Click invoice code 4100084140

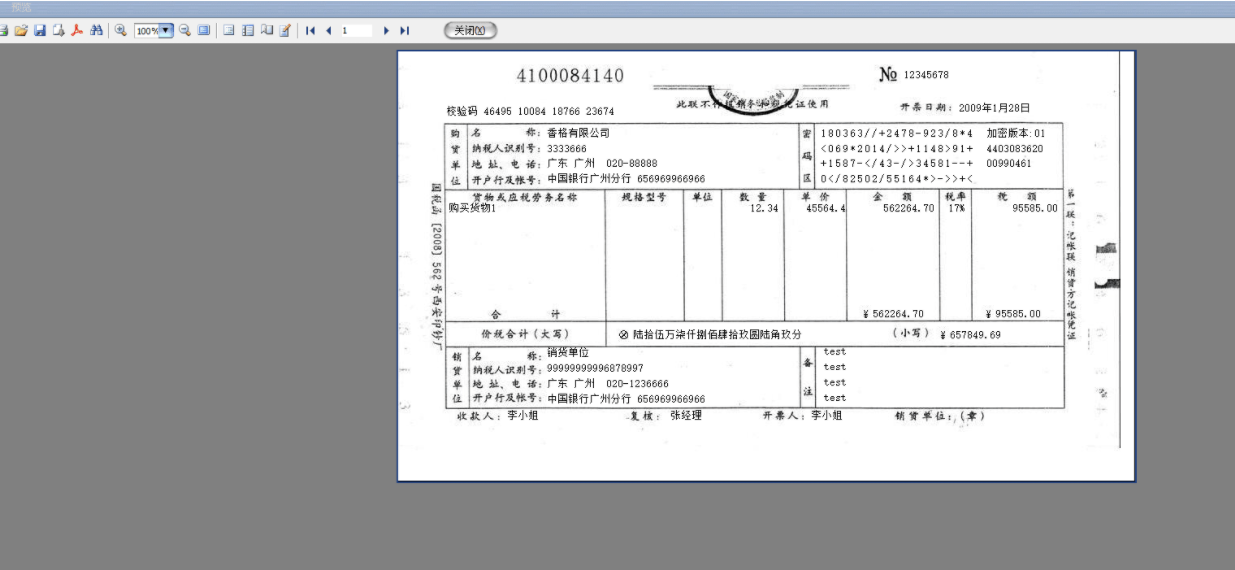click(570, 76)
